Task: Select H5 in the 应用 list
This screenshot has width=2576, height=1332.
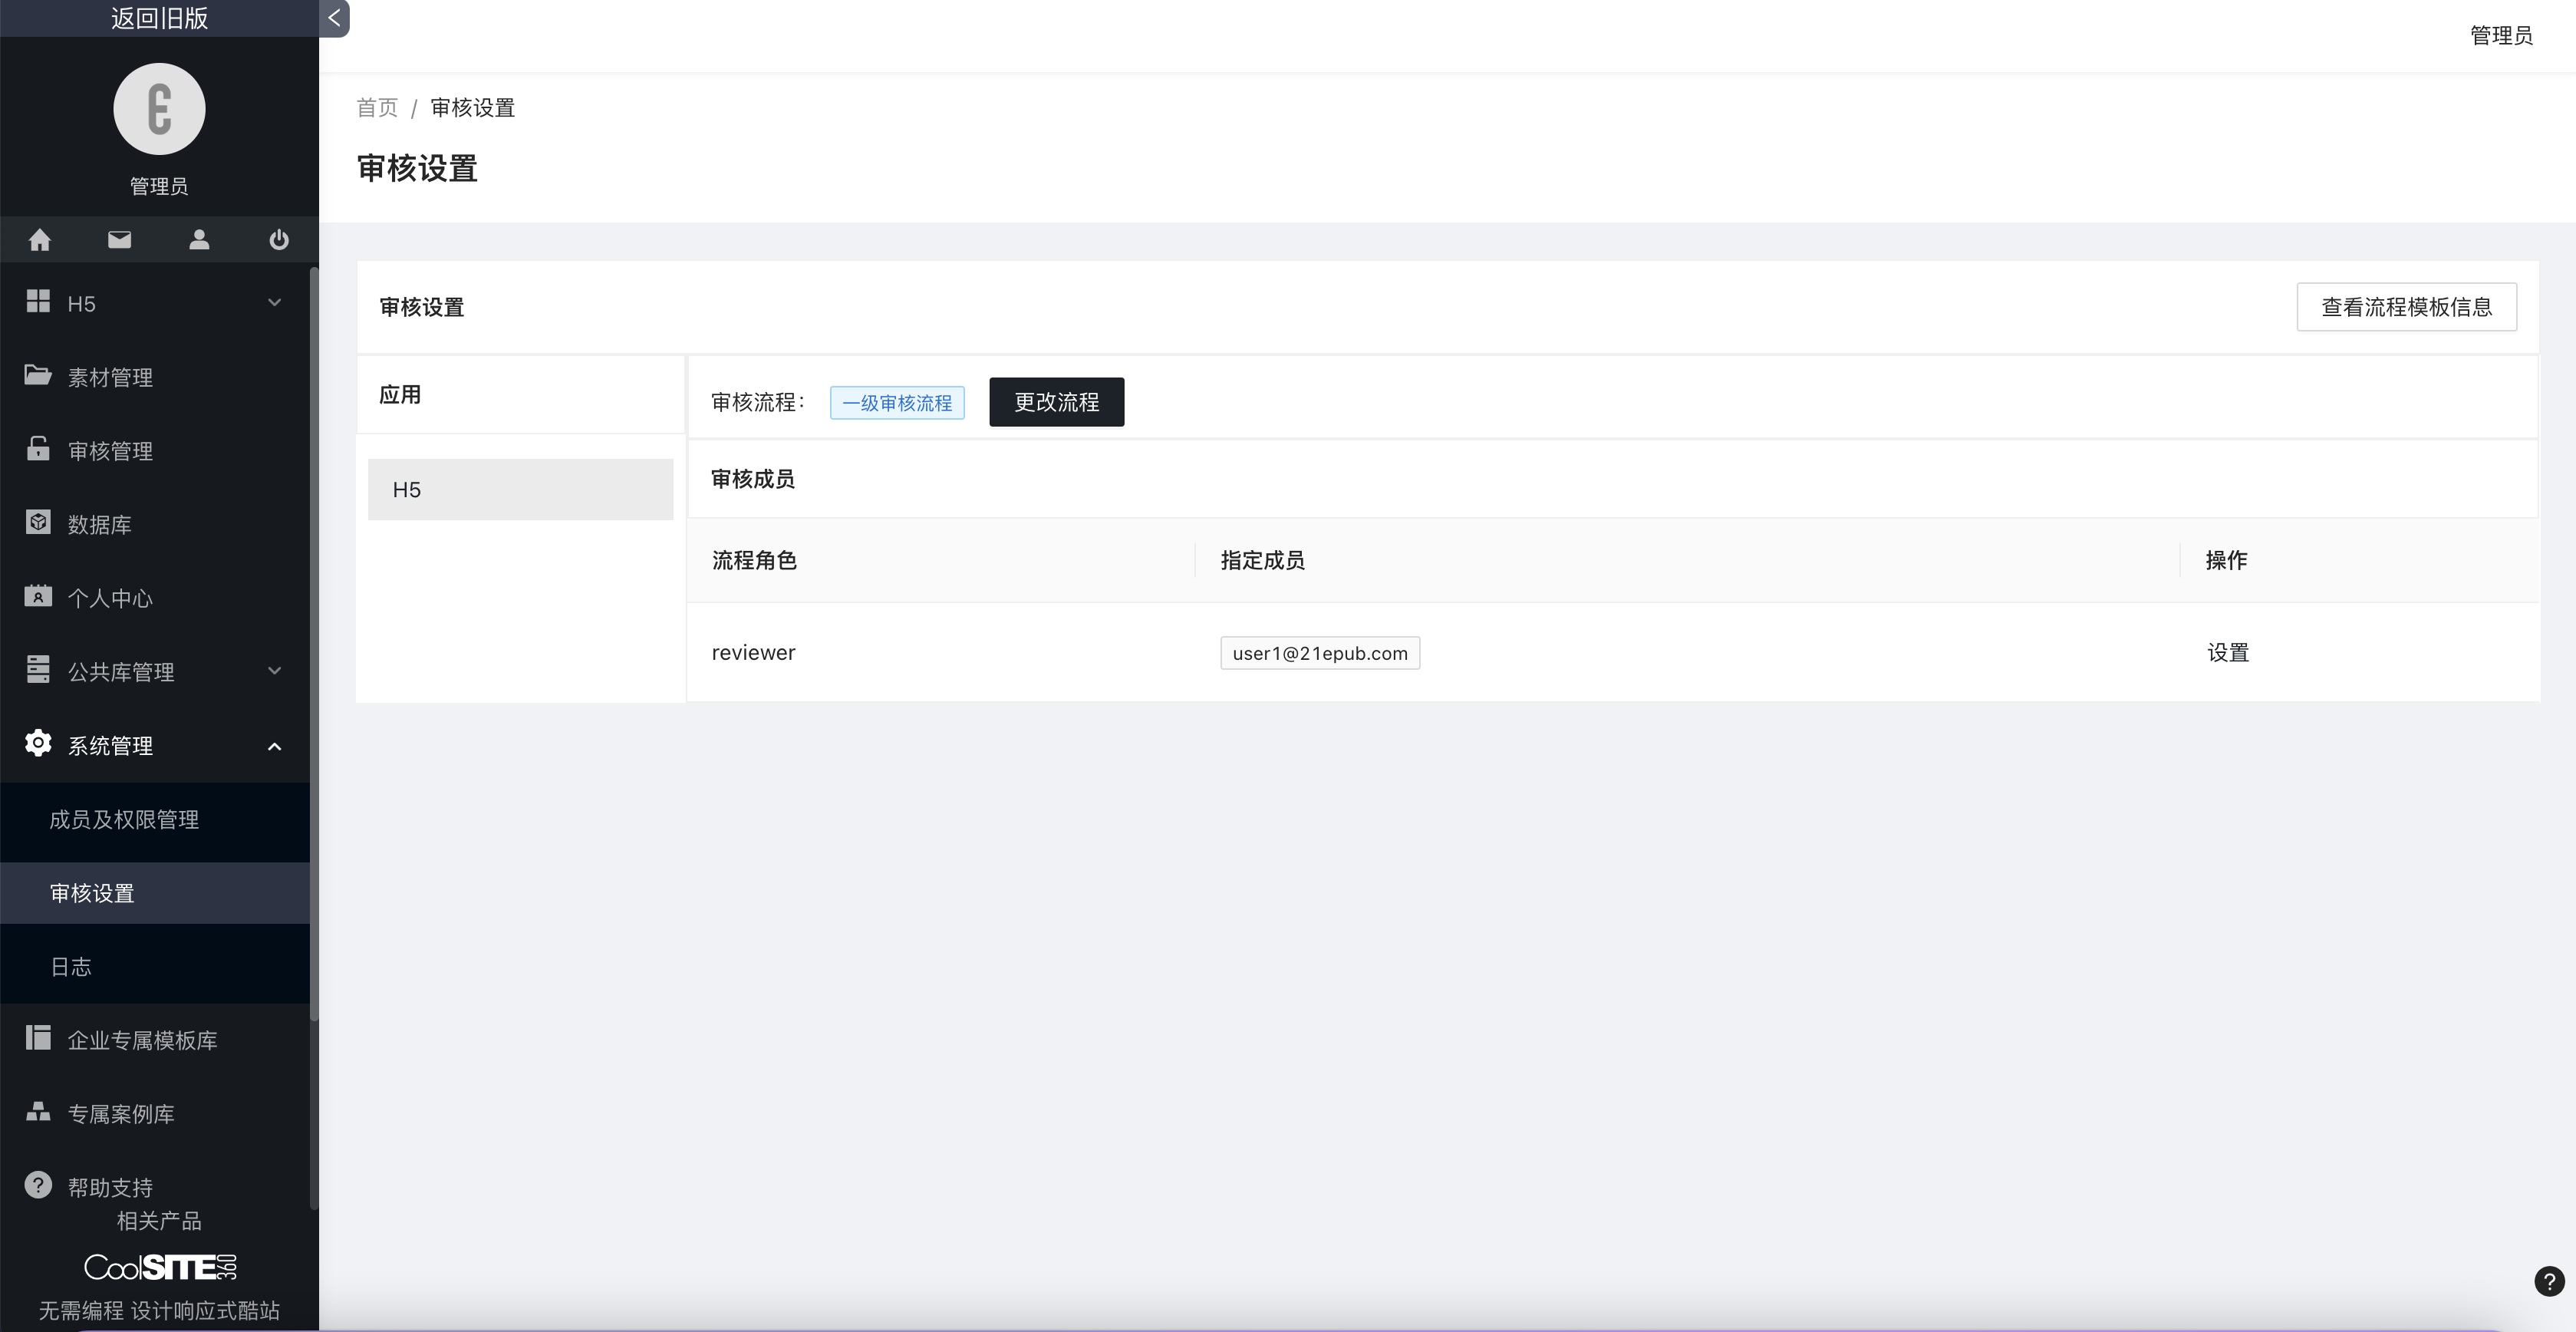Action: tap(520, 490)
